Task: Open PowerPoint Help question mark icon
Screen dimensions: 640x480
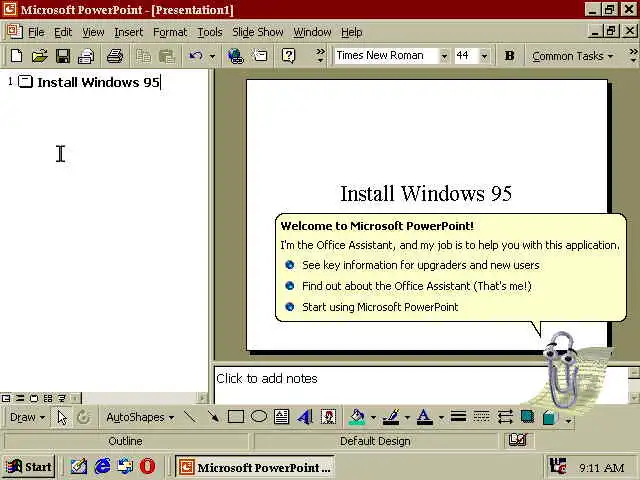Action: coord(288,56)
